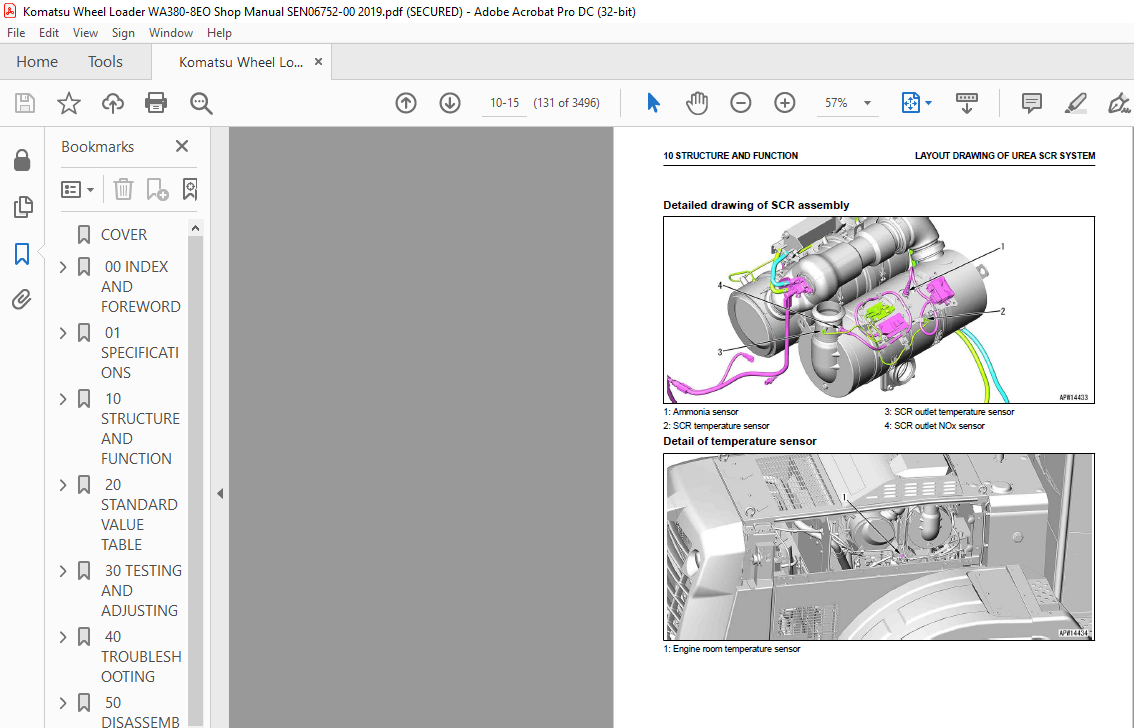Open 10 STRUCTURE AND FUNCTION bookmark

[x=140, y=428]
